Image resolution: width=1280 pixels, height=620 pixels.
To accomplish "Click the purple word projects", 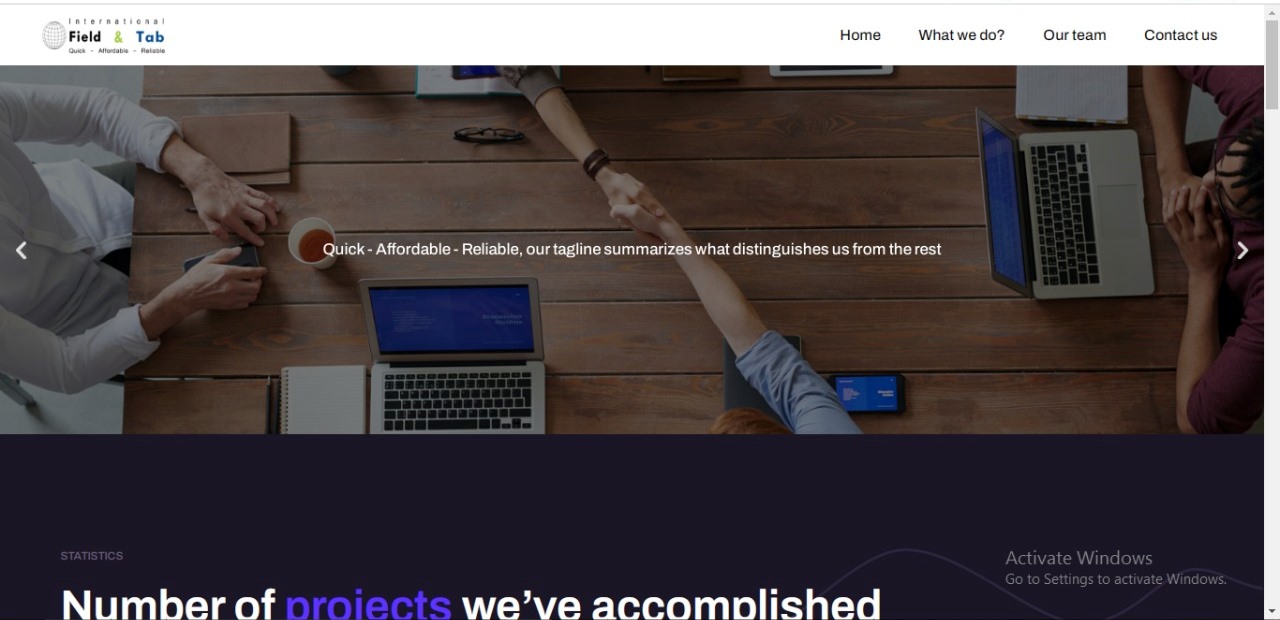I will coord(368,604).
